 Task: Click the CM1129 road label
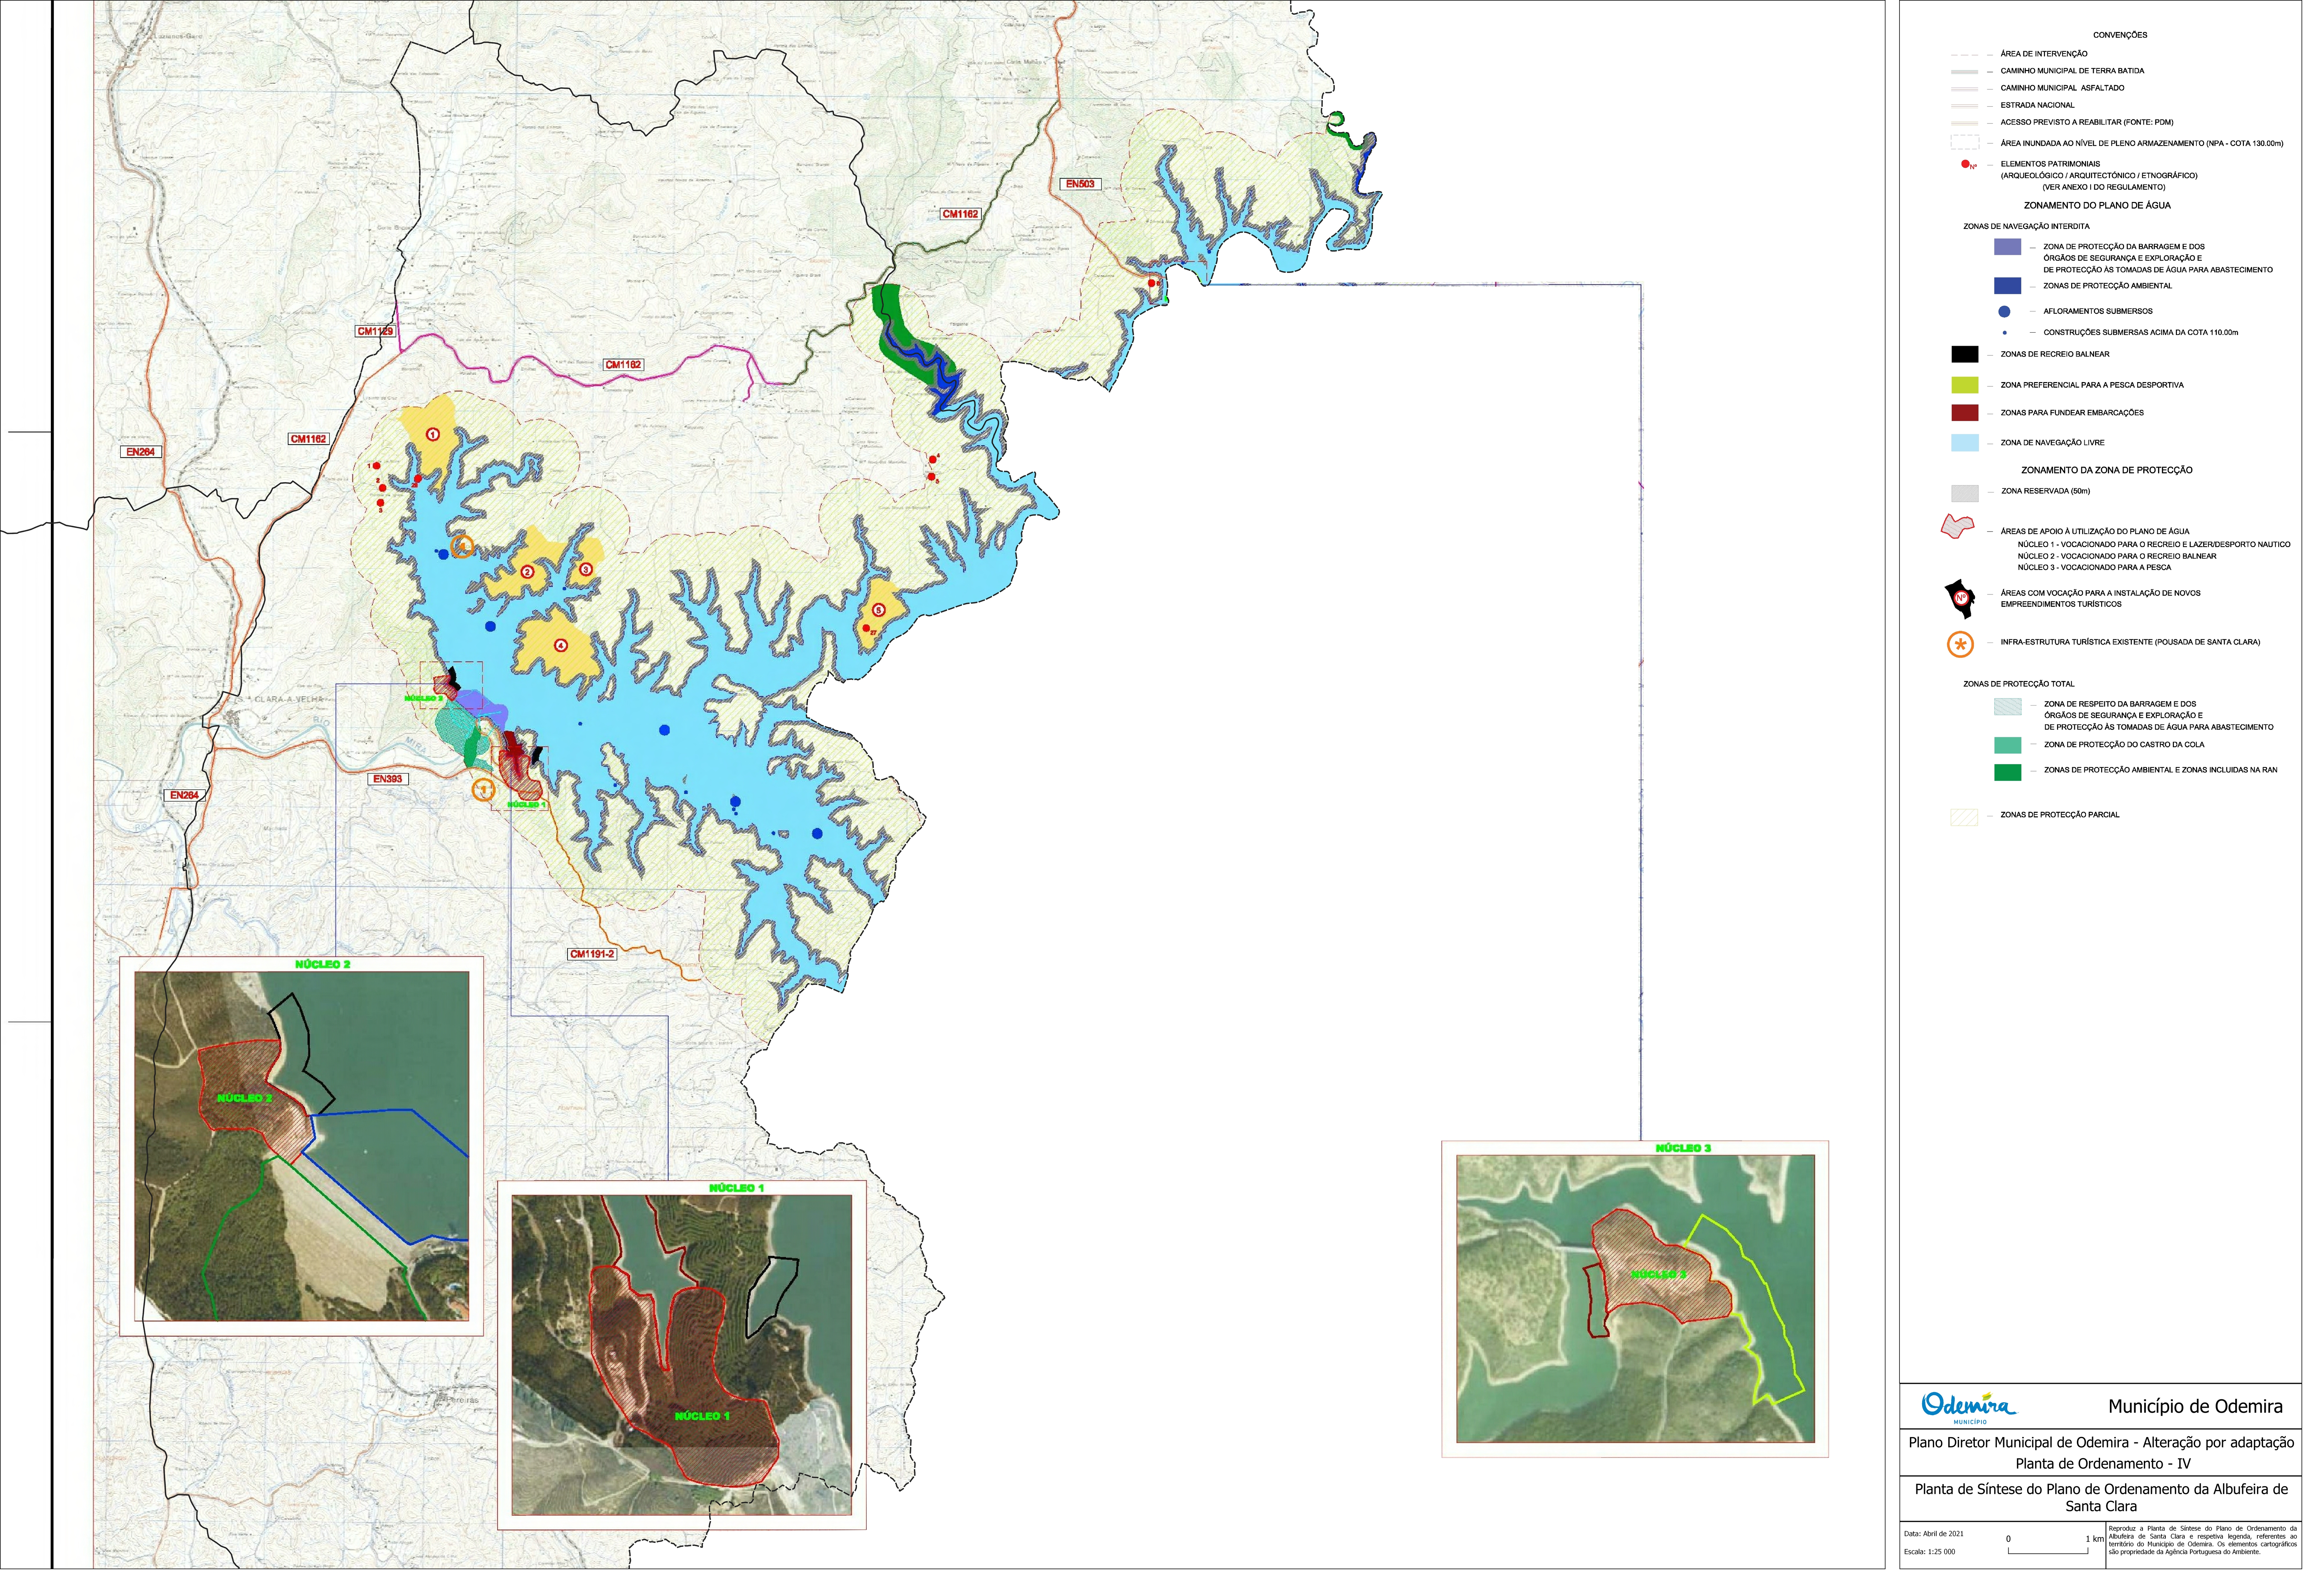tap(375, 331)
